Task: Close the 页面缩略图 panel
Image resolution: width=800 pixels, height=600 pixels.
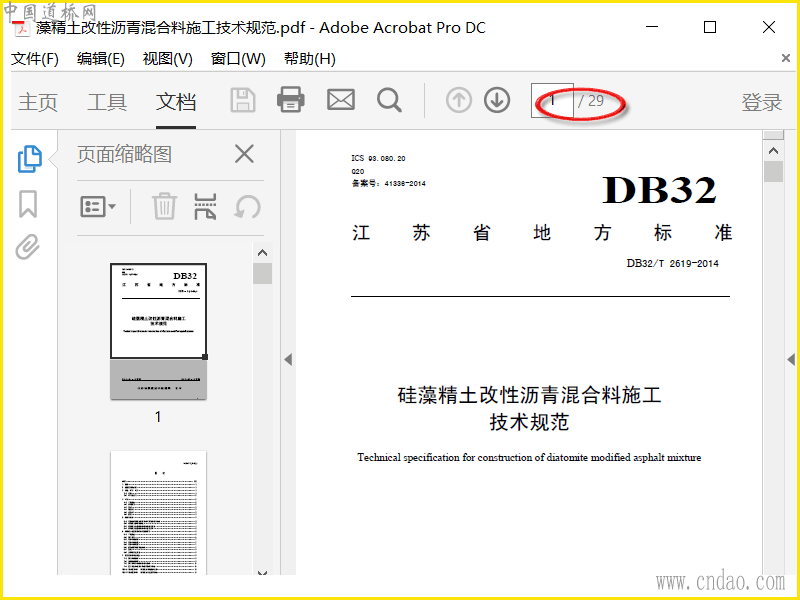Action: pos(244,154)
